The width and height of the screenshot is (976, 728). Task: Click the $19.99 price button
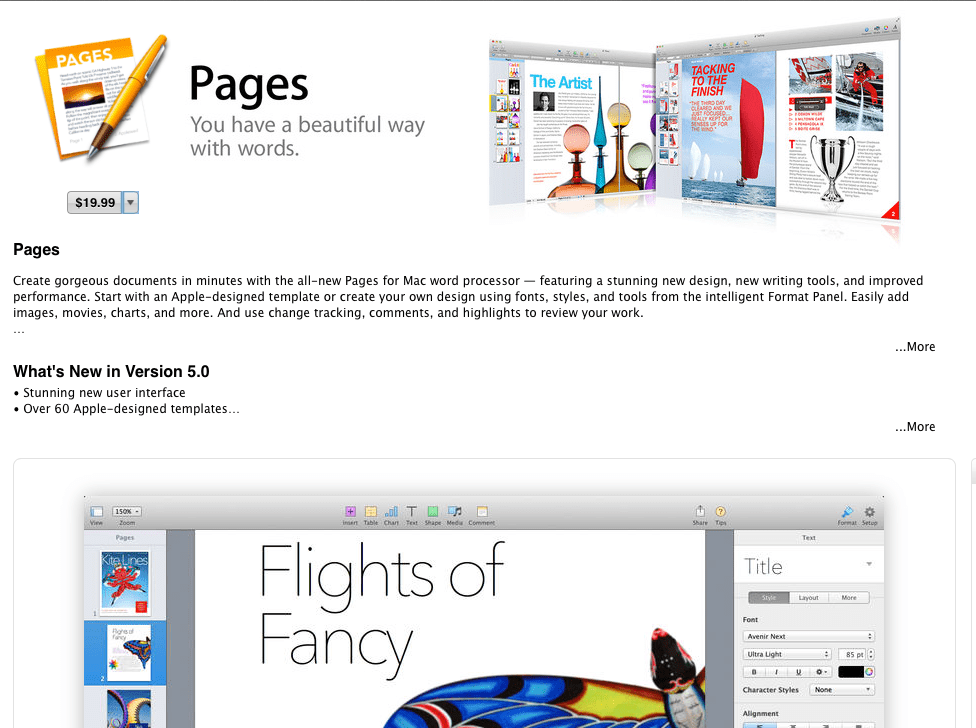(x=96, y=202)
